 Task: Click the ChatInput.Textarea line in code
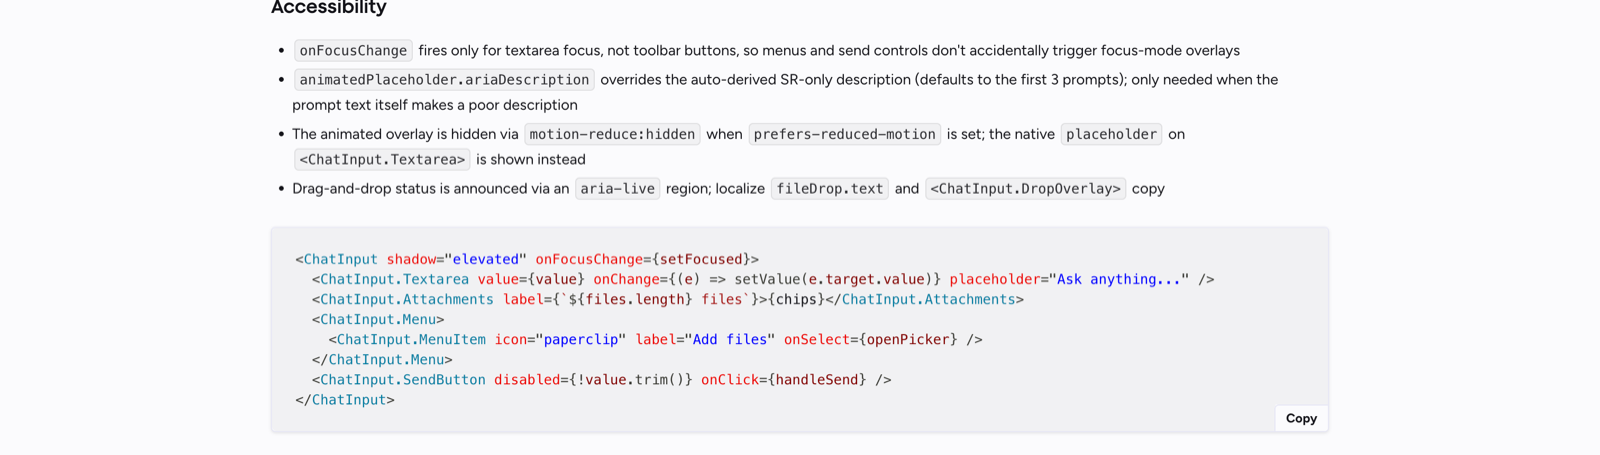coord(763,279)
